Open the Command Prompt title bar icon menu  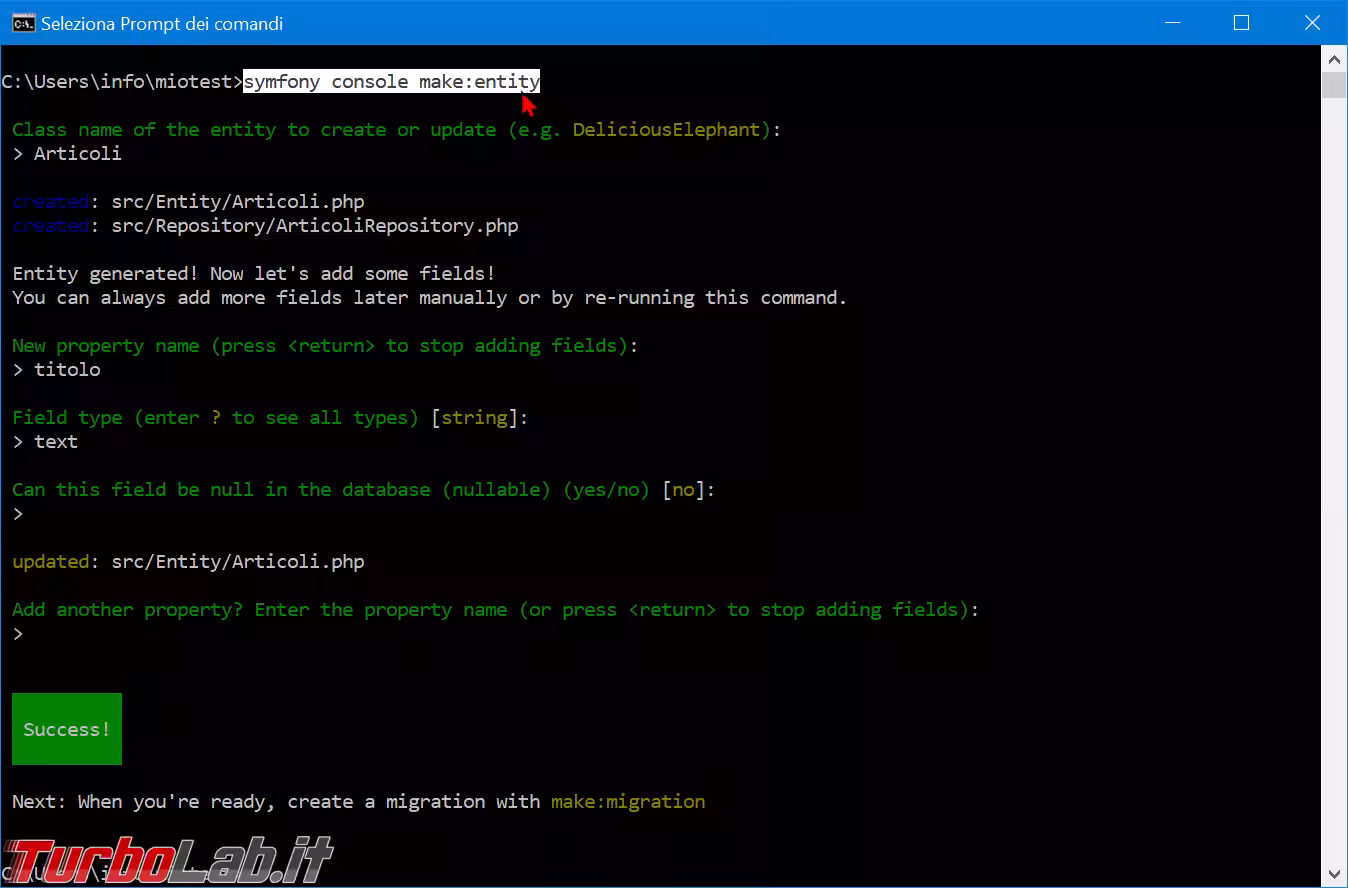tap(21, 23)
